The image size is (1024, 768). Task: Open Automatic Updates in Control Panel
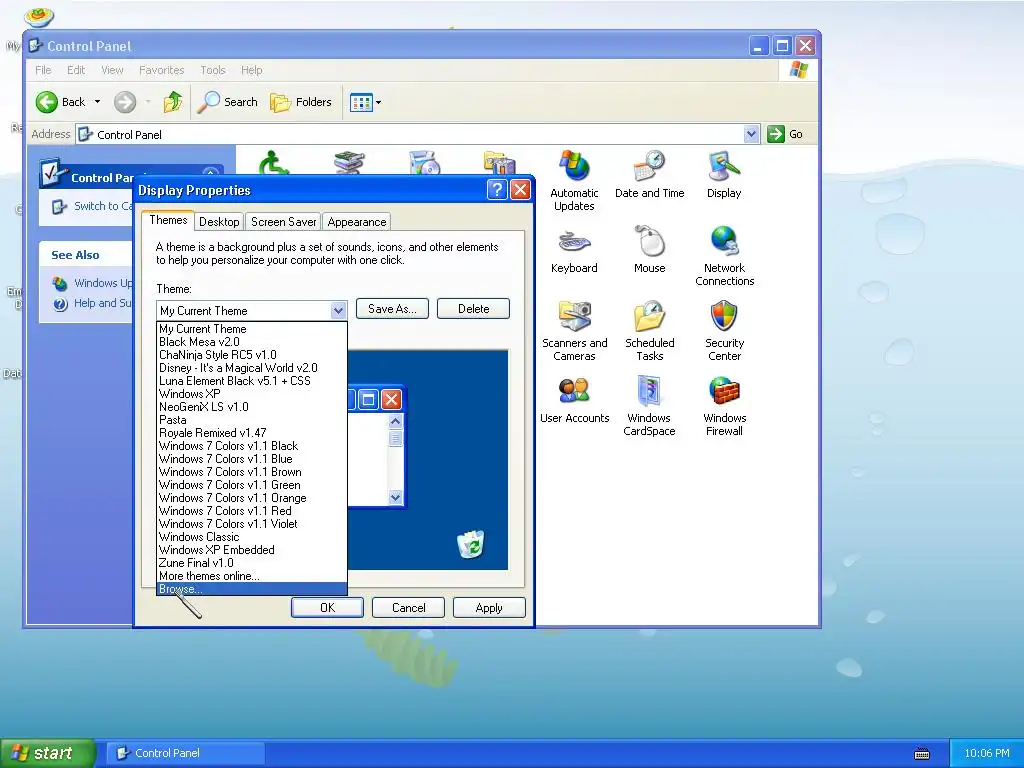pyautogui.click(x=574, y=181)
